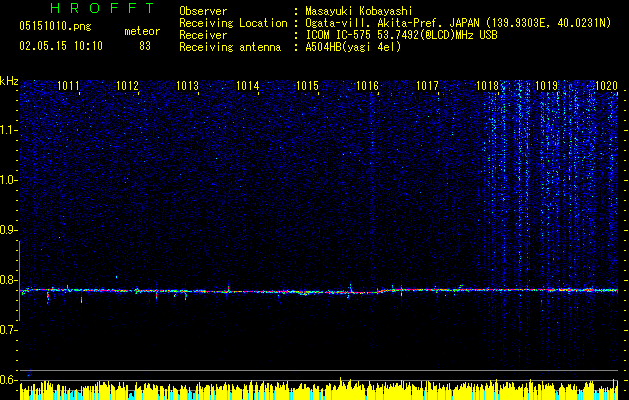Click the 'Receiving Location' label
This screenshot has height=400, width=629.
point(233,23)
